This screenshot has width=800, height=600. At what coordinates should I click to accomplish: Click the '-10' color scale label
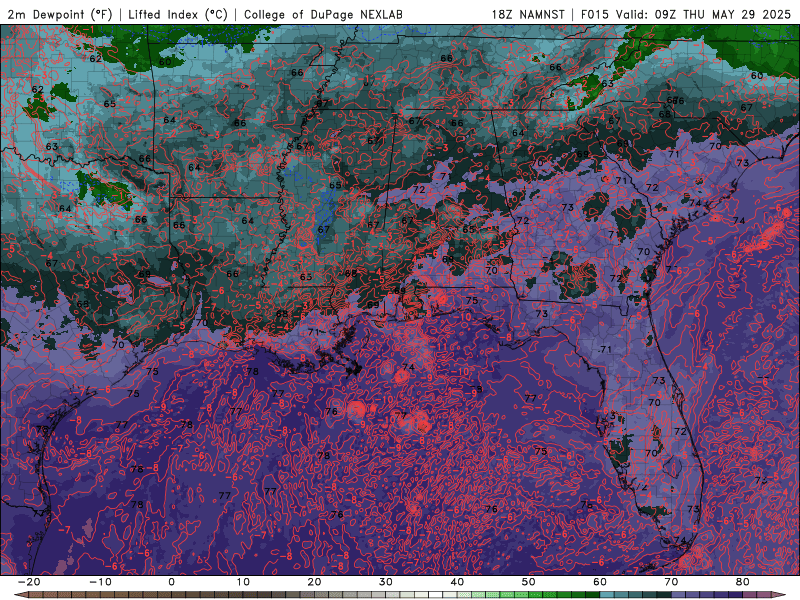[99, 582]
